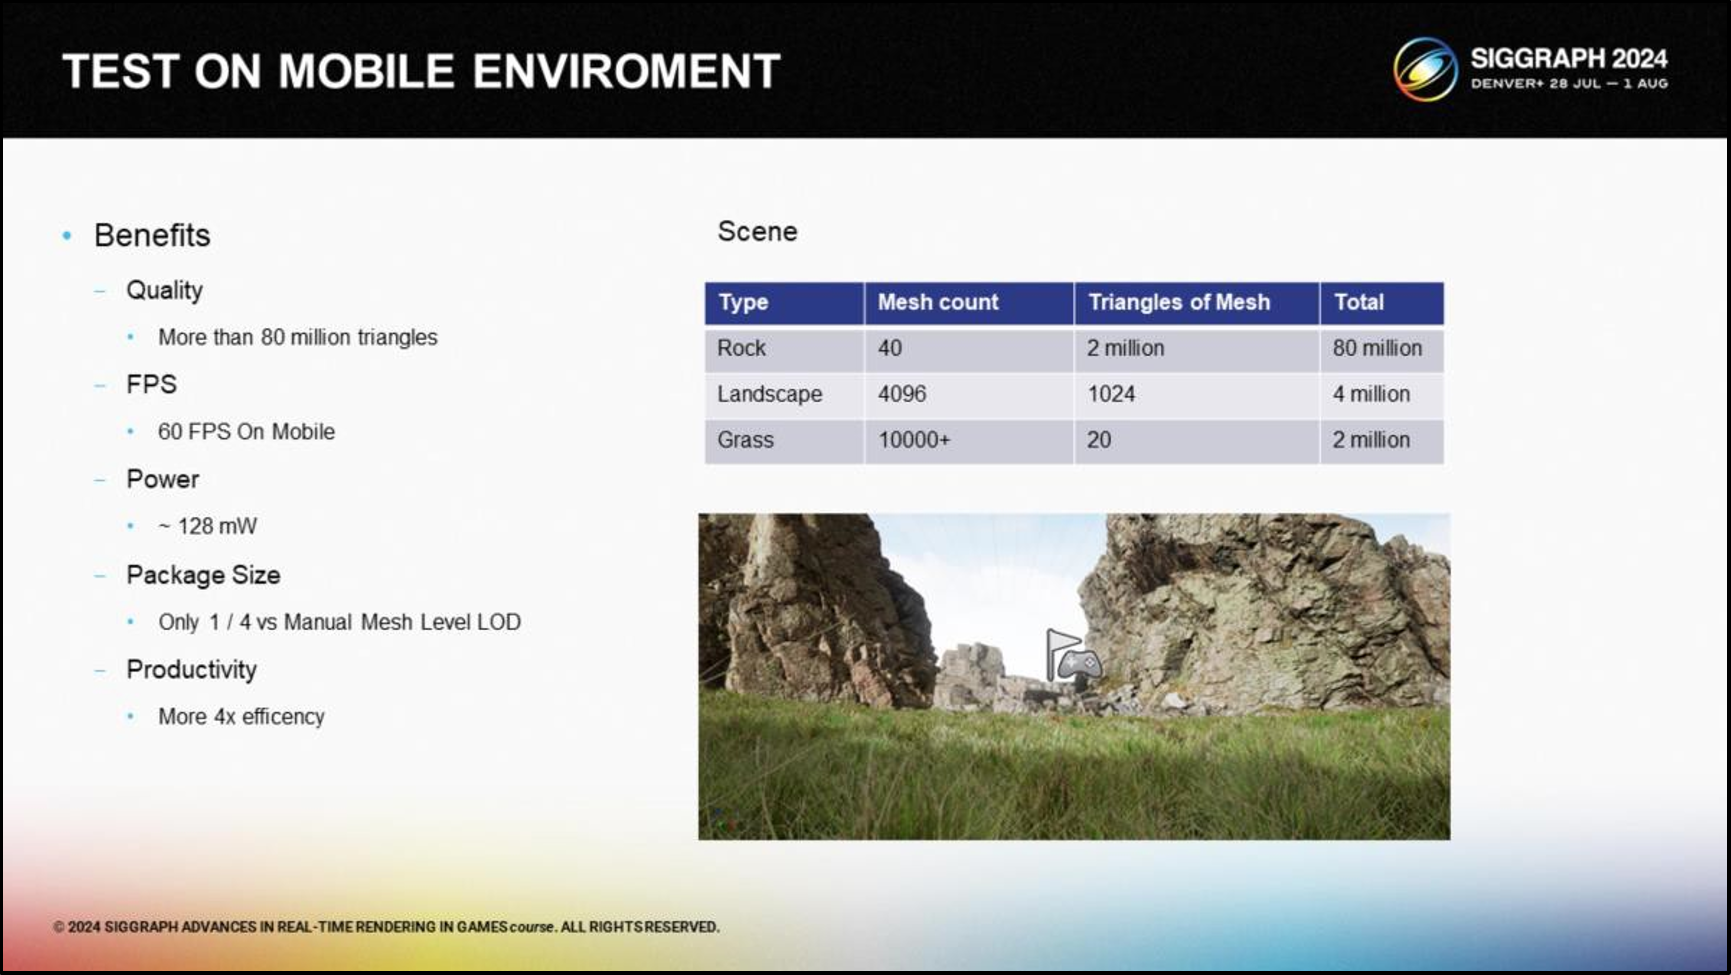Screen dimensions: 1731x975
Task: Click the 'SIGGRAPH 2024' text
Action: tap(1569, 59)
